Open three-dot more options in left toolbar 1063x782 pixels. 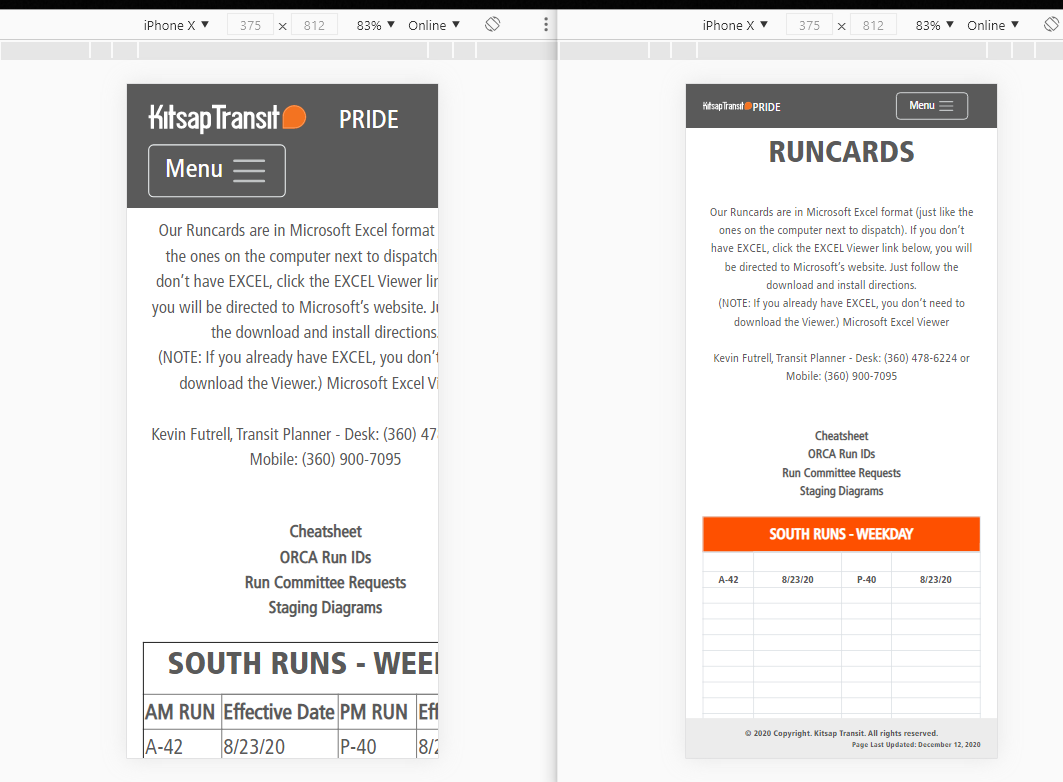(545, 25)
